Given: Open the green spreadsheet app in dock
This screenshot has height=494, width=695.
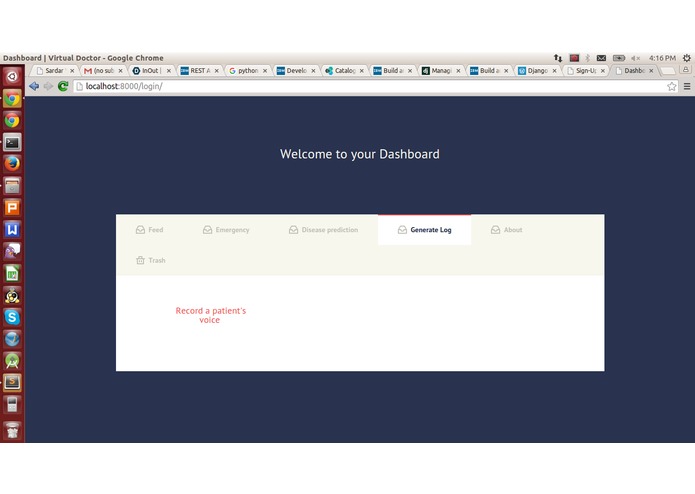Looking at the screenshot, I should (12, 273).
